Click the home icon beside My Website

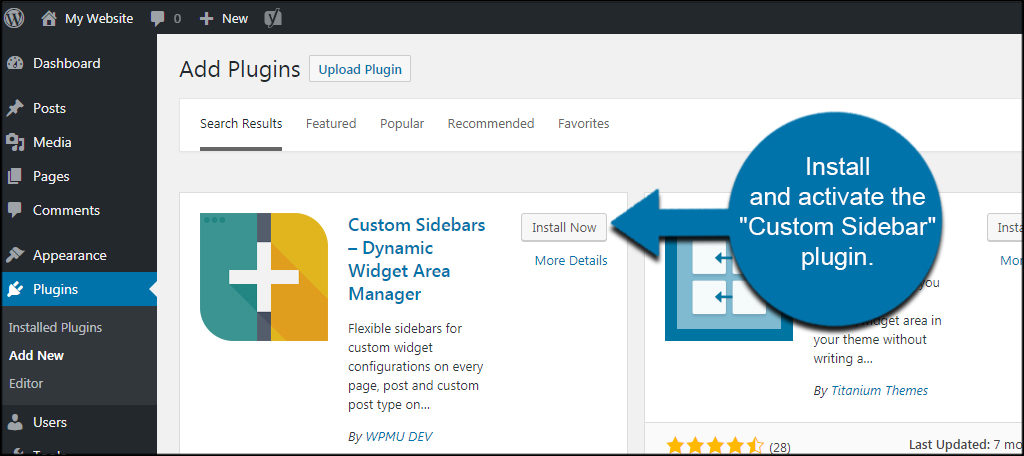49,18
